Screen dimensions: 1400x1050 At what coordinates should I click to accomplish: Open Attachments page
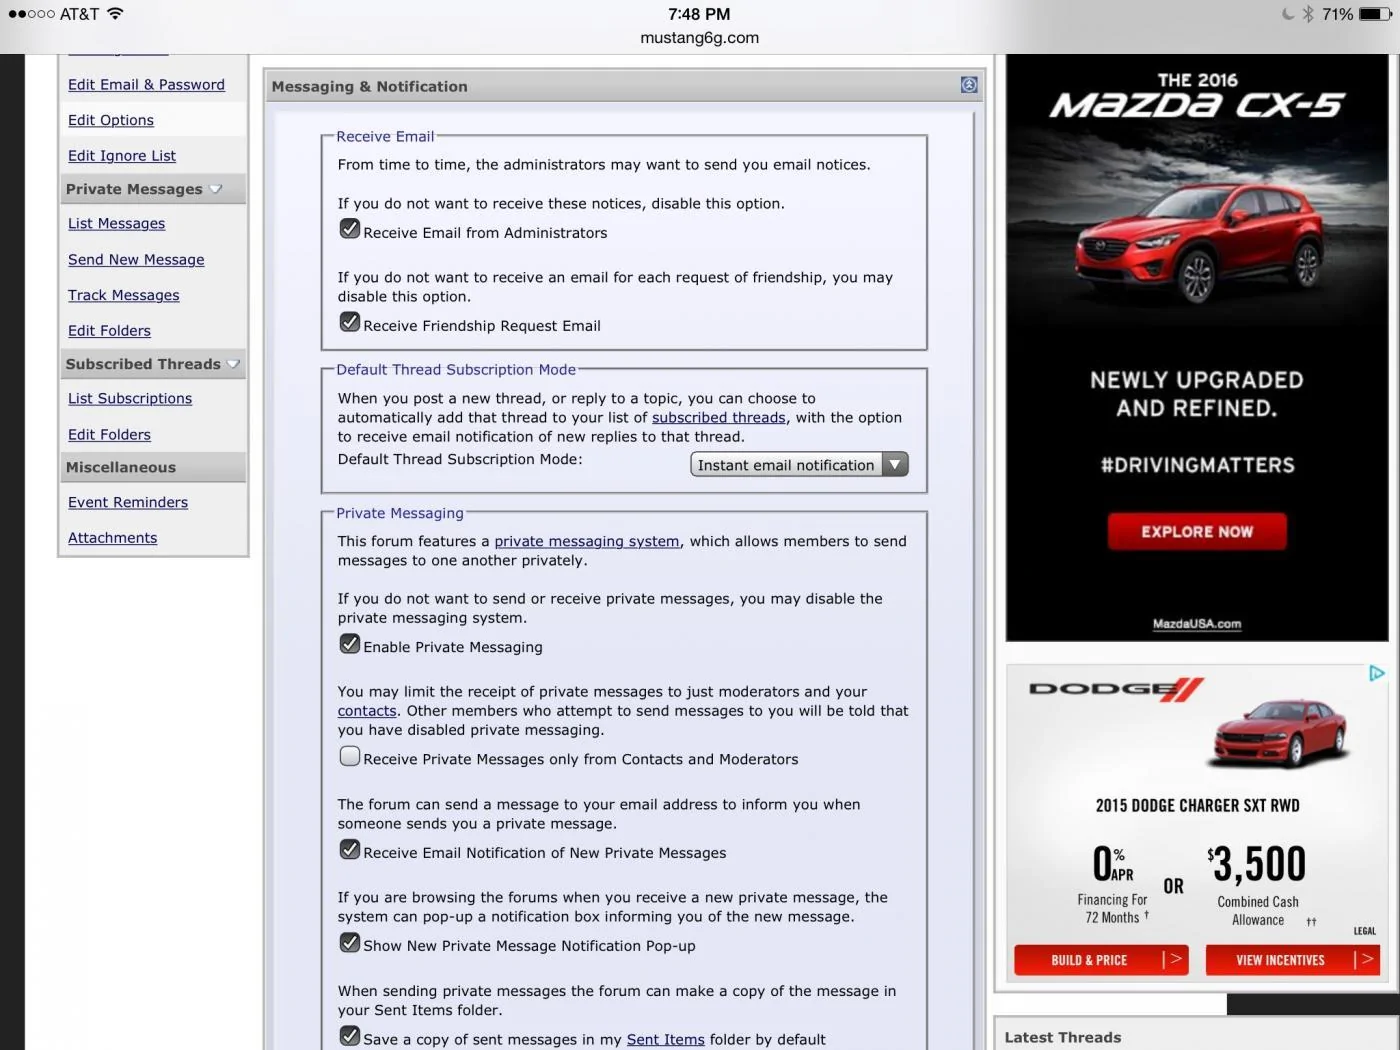tap(112, 538)
